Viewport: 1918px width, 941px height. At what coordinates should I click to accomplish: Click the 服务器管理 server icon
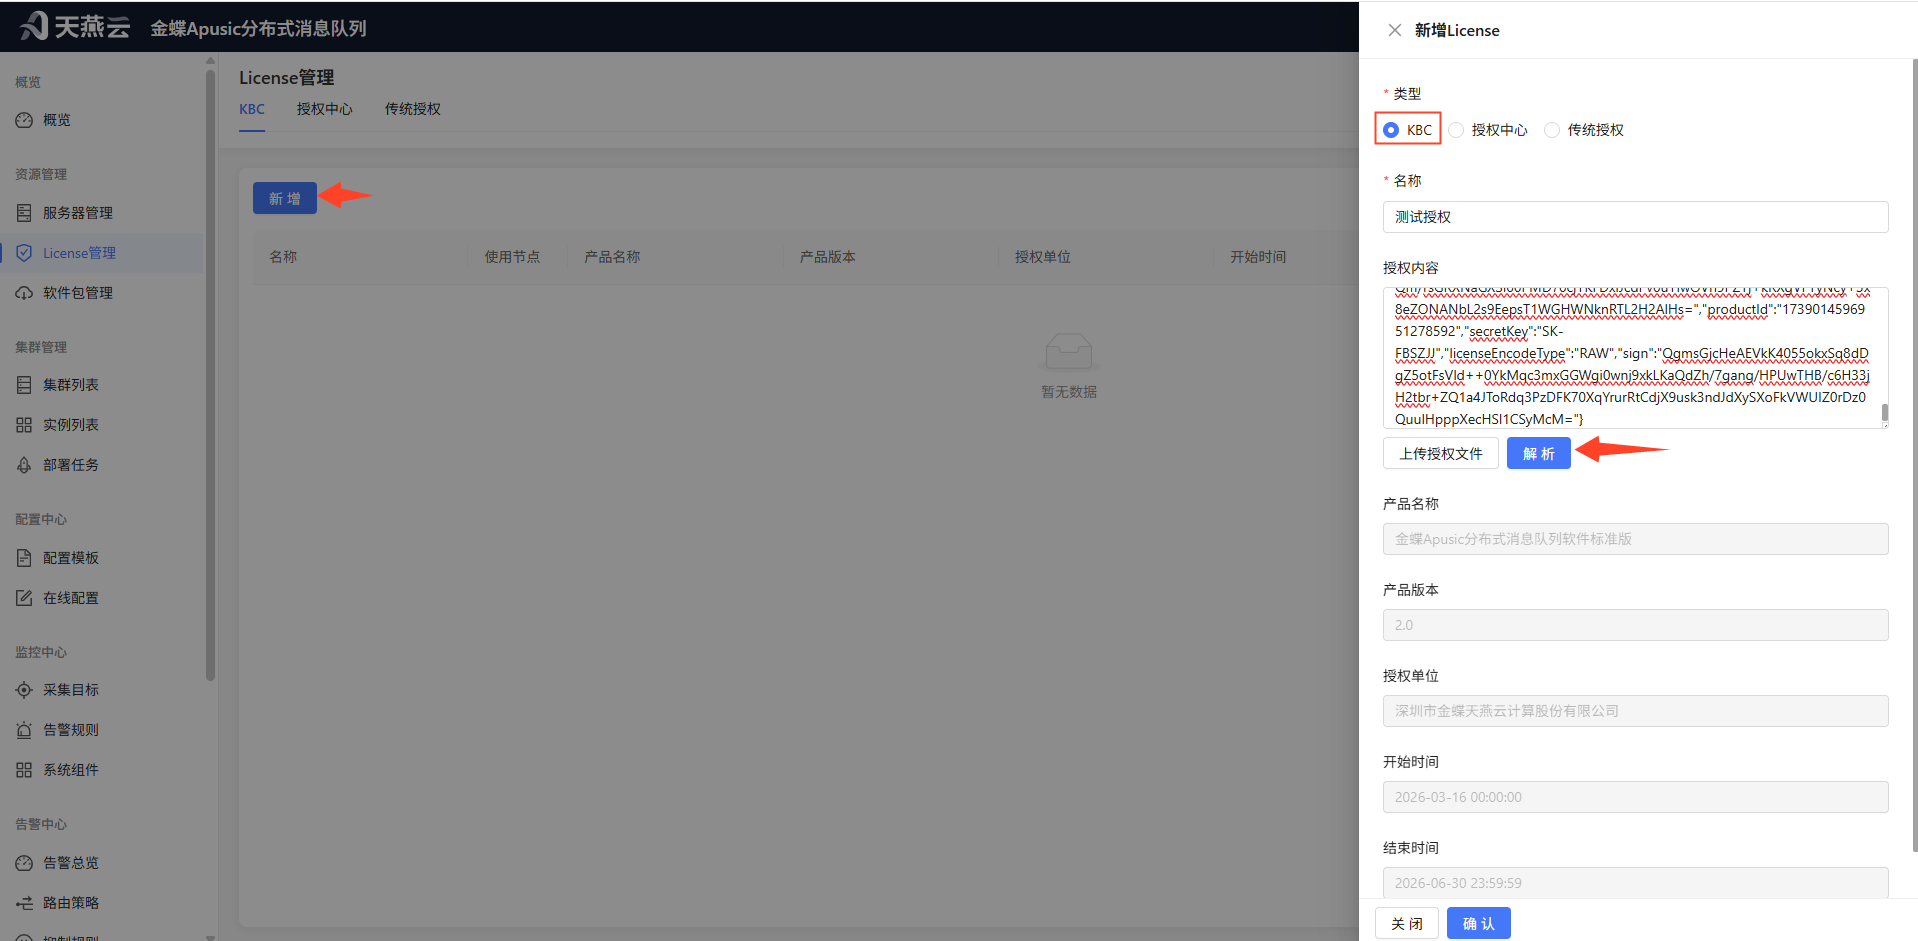24,213
